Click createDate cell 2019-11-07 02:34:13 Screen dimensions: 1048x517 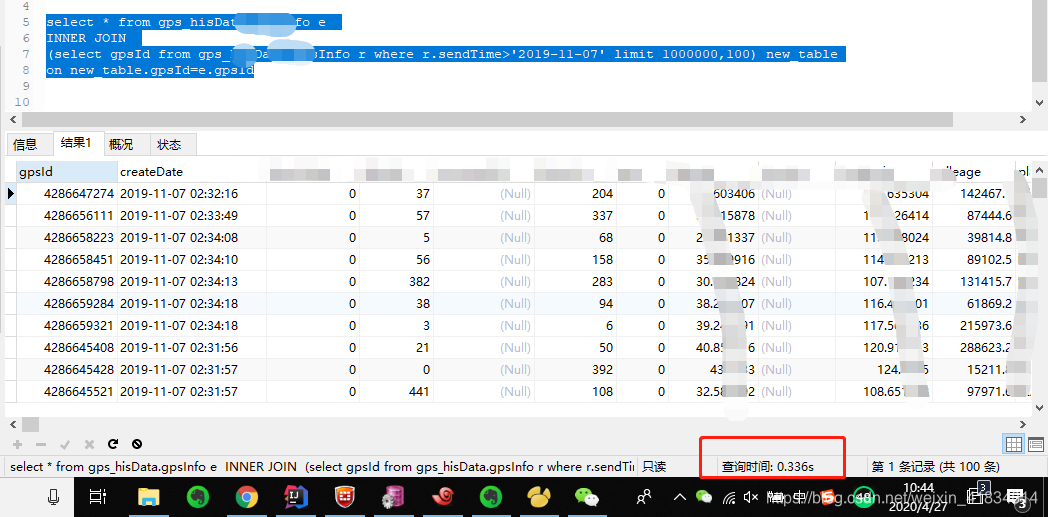tap(192, 282)
